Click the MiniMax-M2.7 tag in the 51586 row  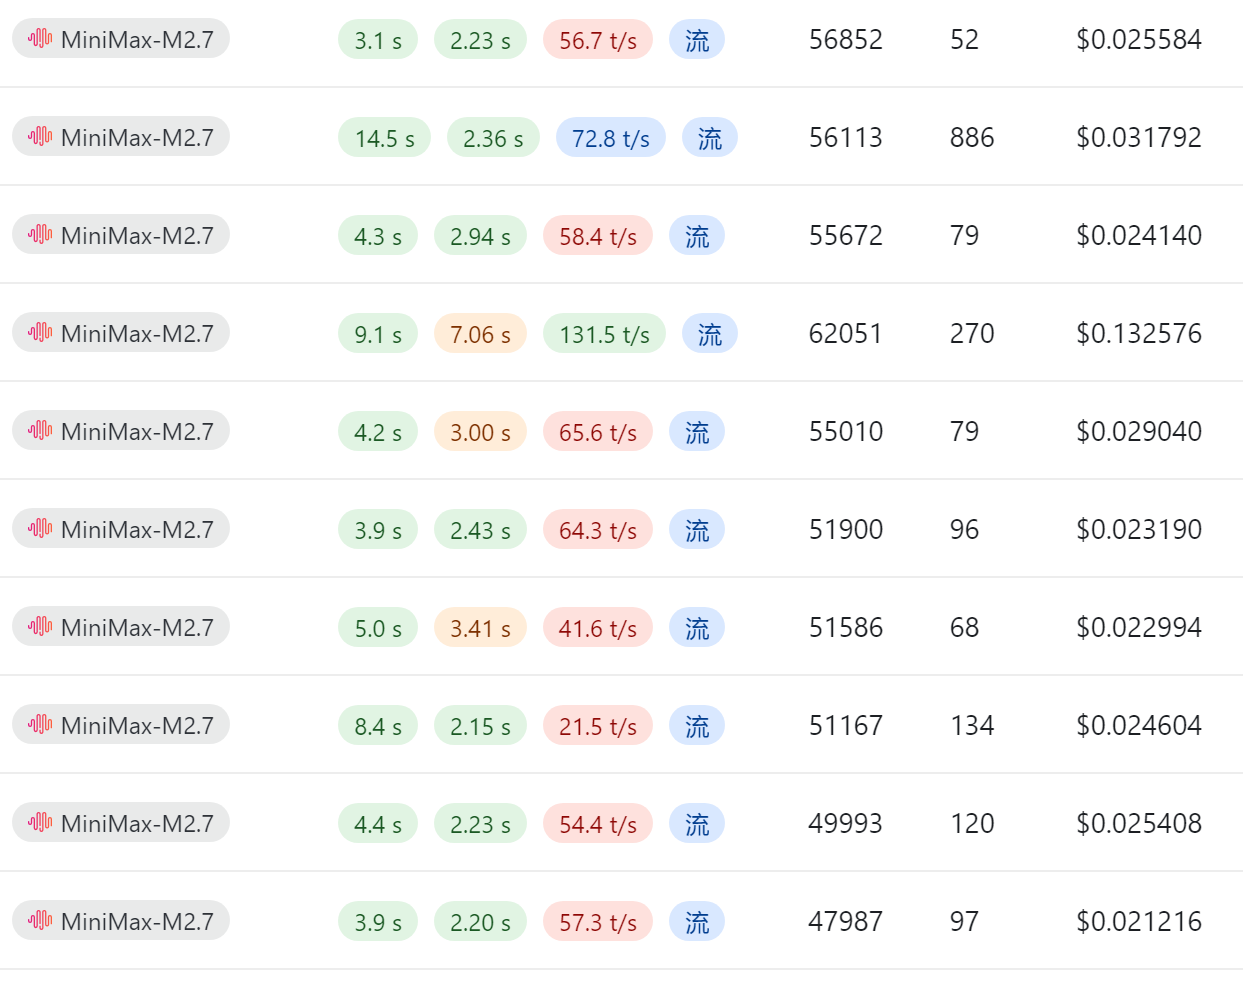pos(121,627)
